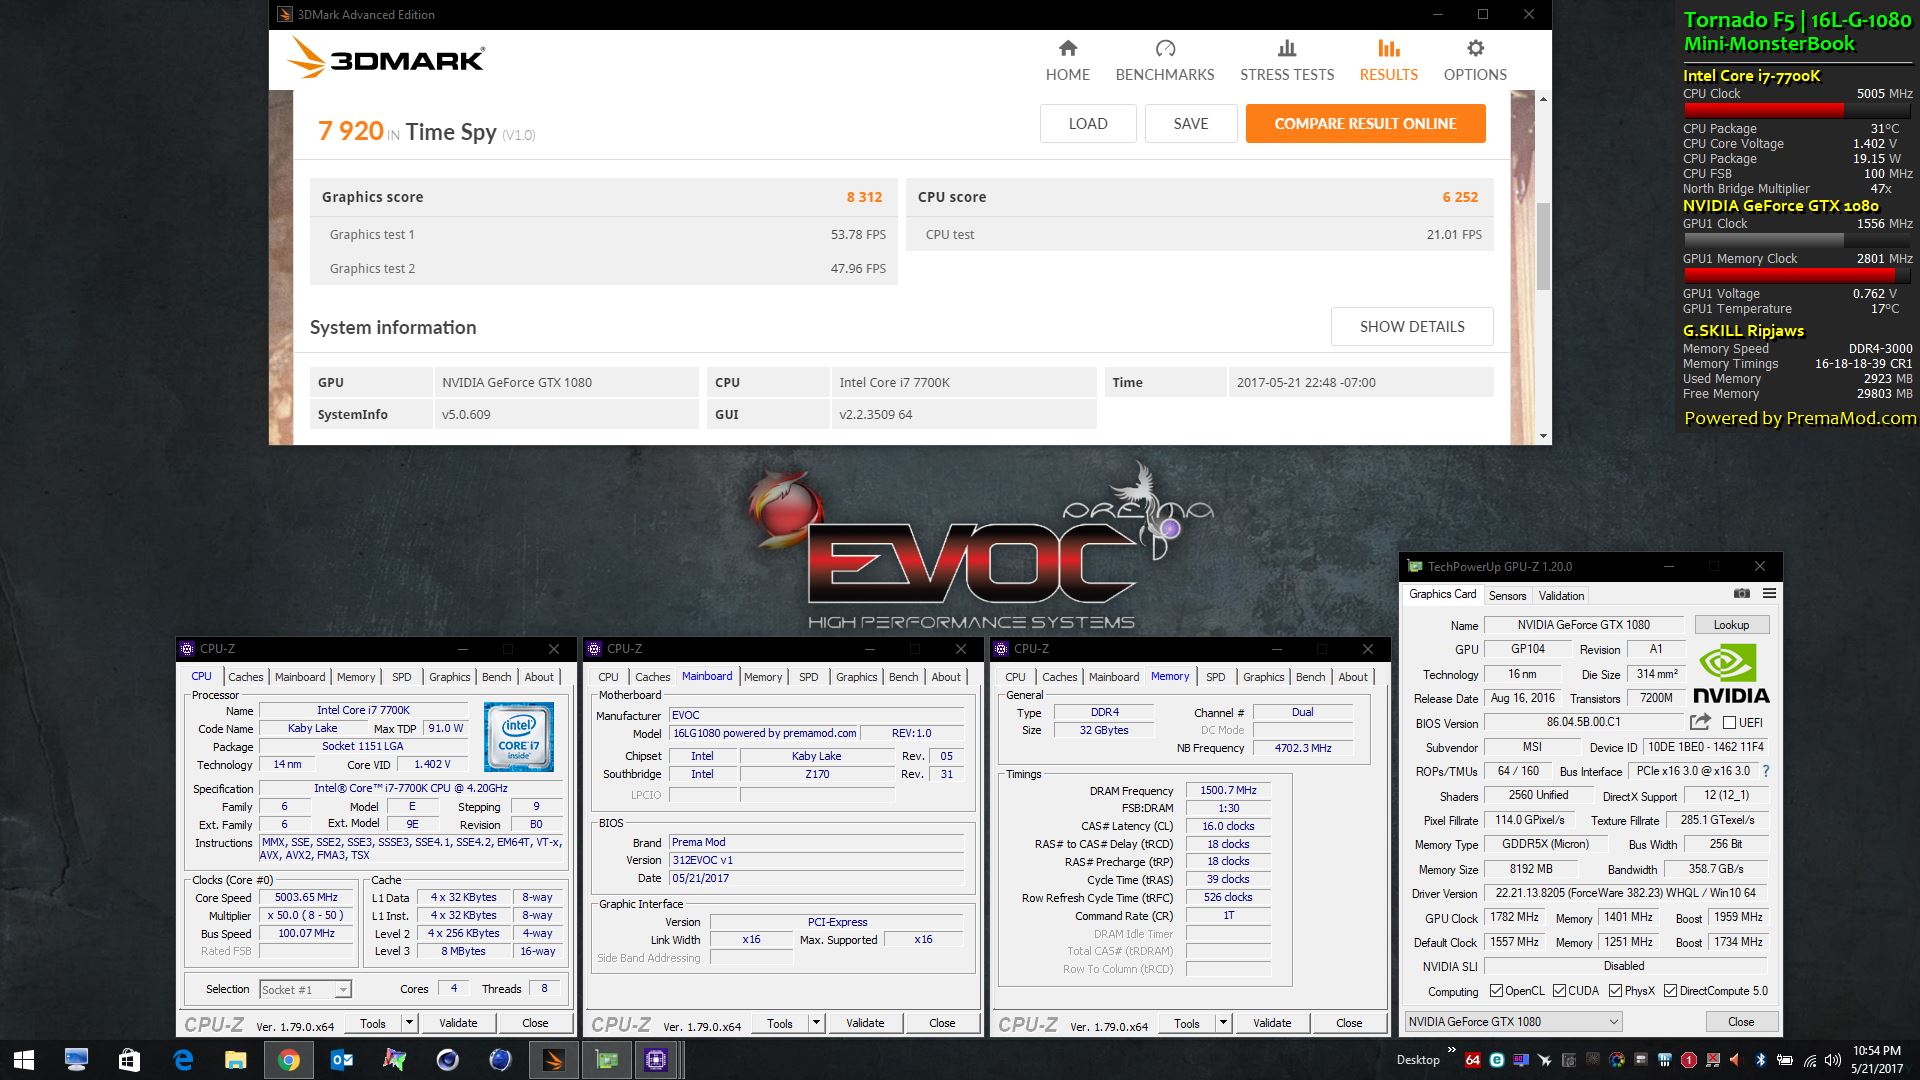Open 3DMark Benchmarks gauge icon
The height and width of the screenshot is (1080, 1920).
(x=1164, y=48)
